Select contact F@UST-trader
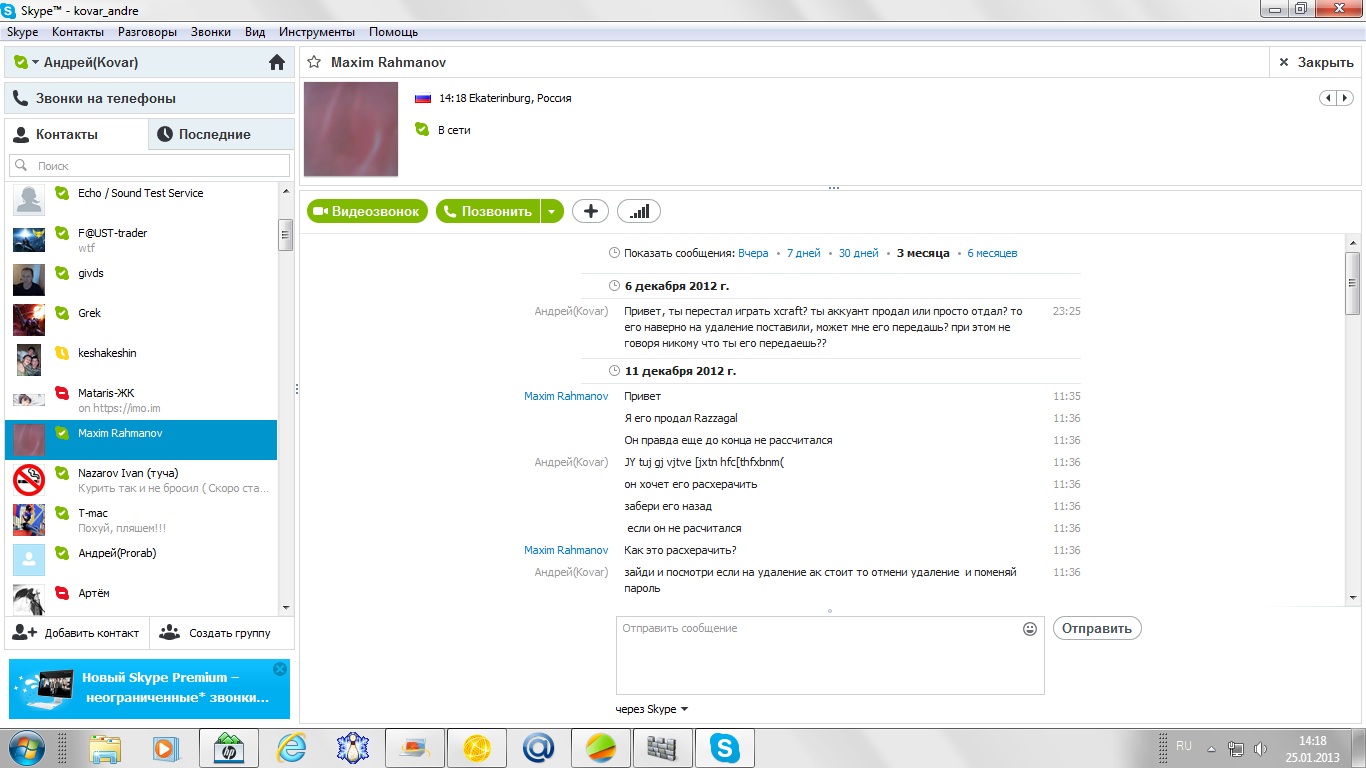This screenshot has width=1366, height=768. coord(141,240)
